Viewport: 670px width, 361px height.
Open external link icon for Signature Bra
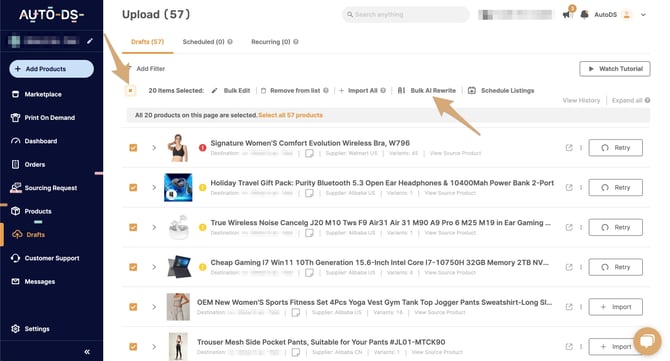pos(569,148)
